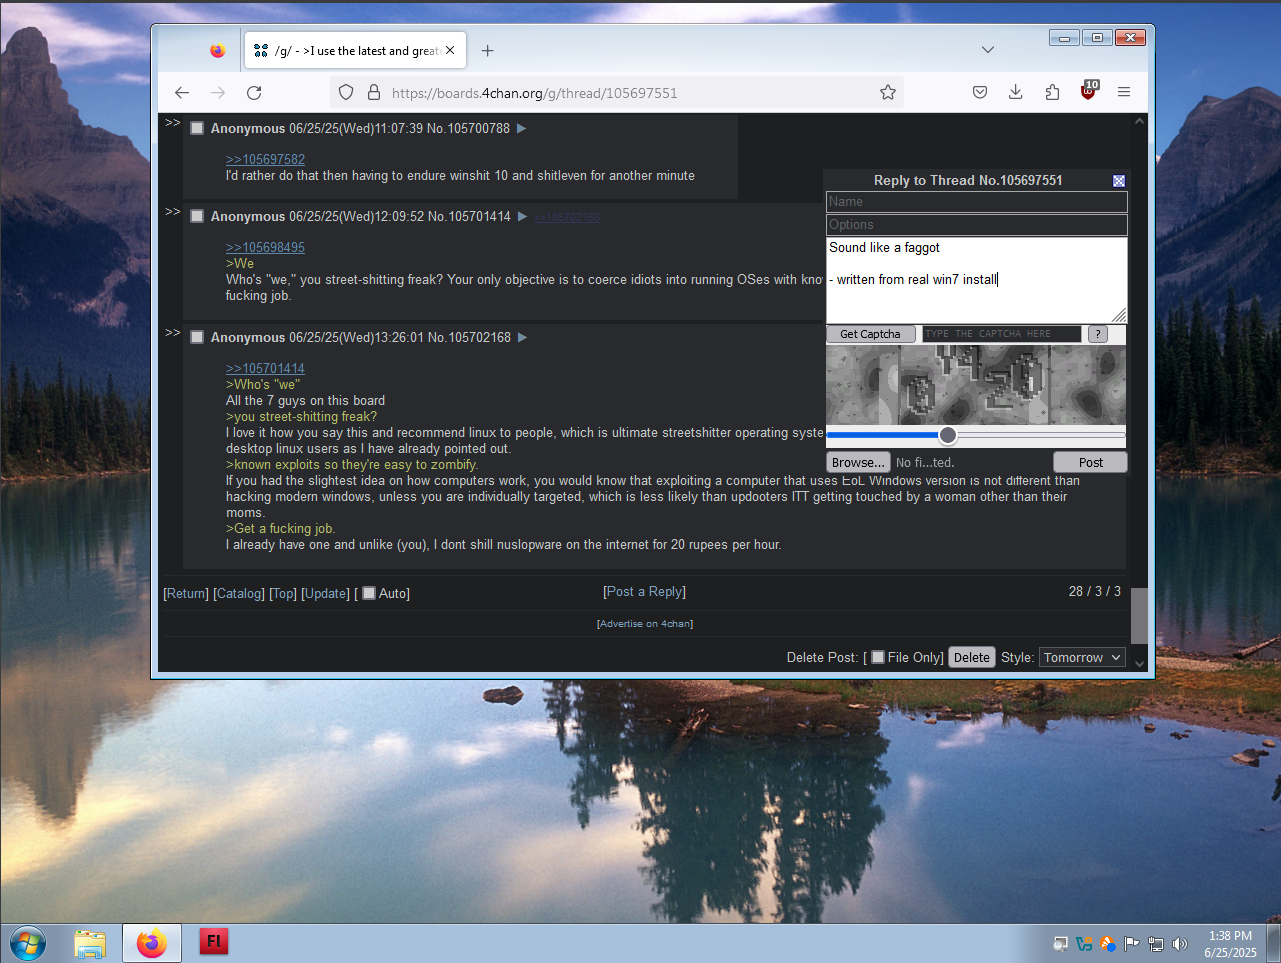Click the captcha help question mark button

(x=1098, y=334)
